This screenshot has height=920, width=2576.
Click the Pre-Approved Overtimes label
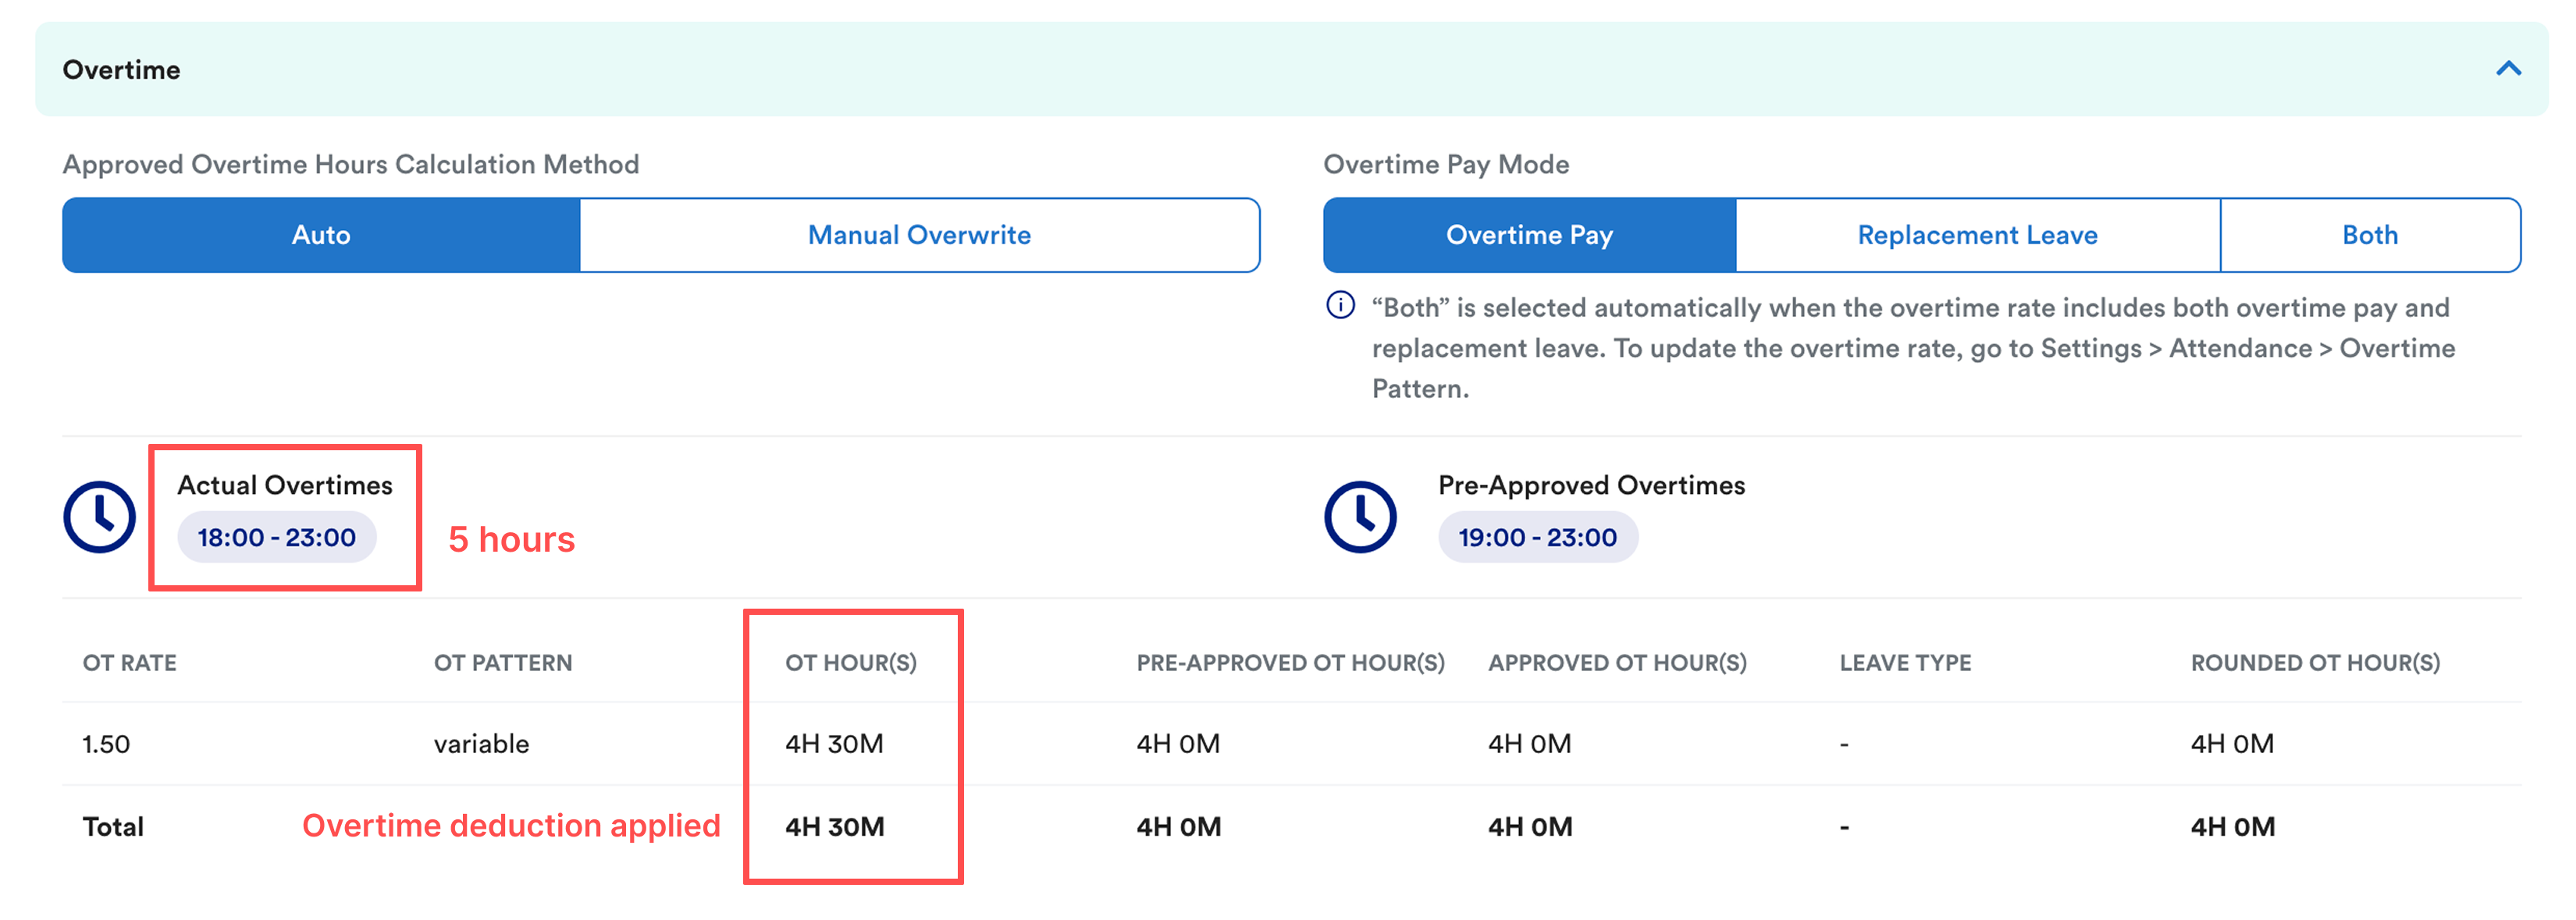1591,485
